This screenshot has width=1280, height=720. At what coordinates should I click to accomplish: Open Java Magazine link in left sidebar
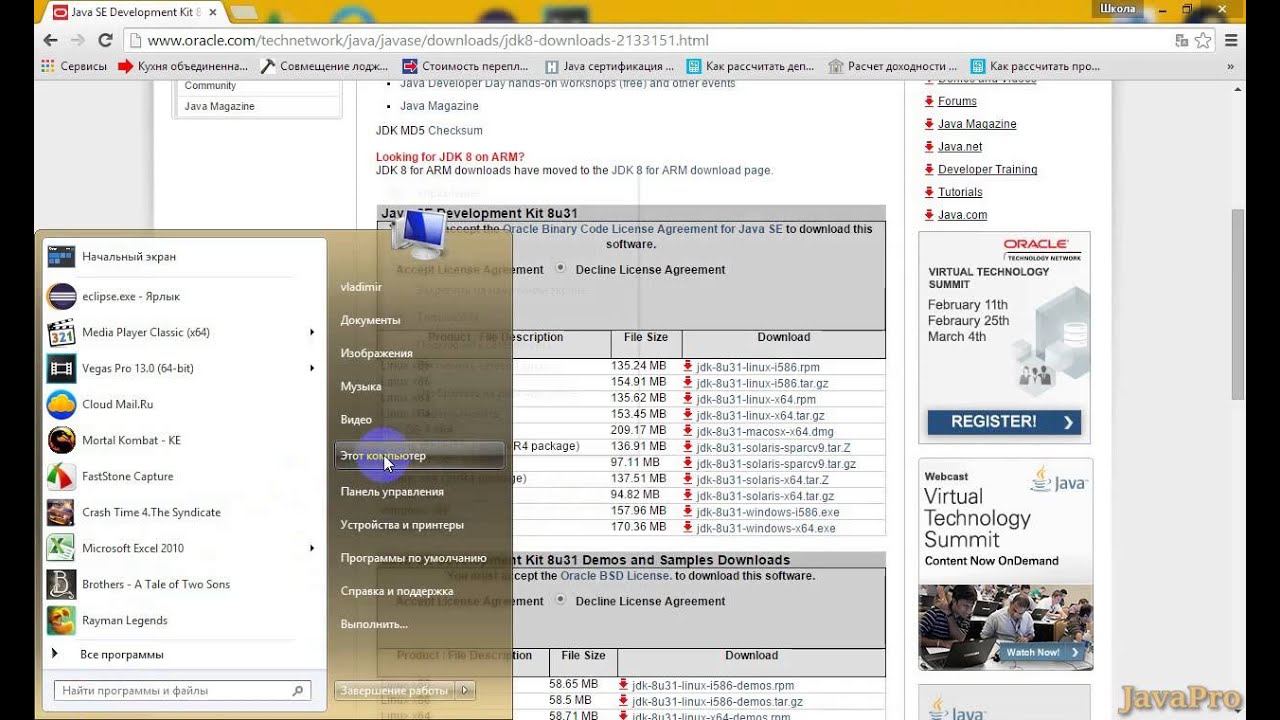(219, 106)
